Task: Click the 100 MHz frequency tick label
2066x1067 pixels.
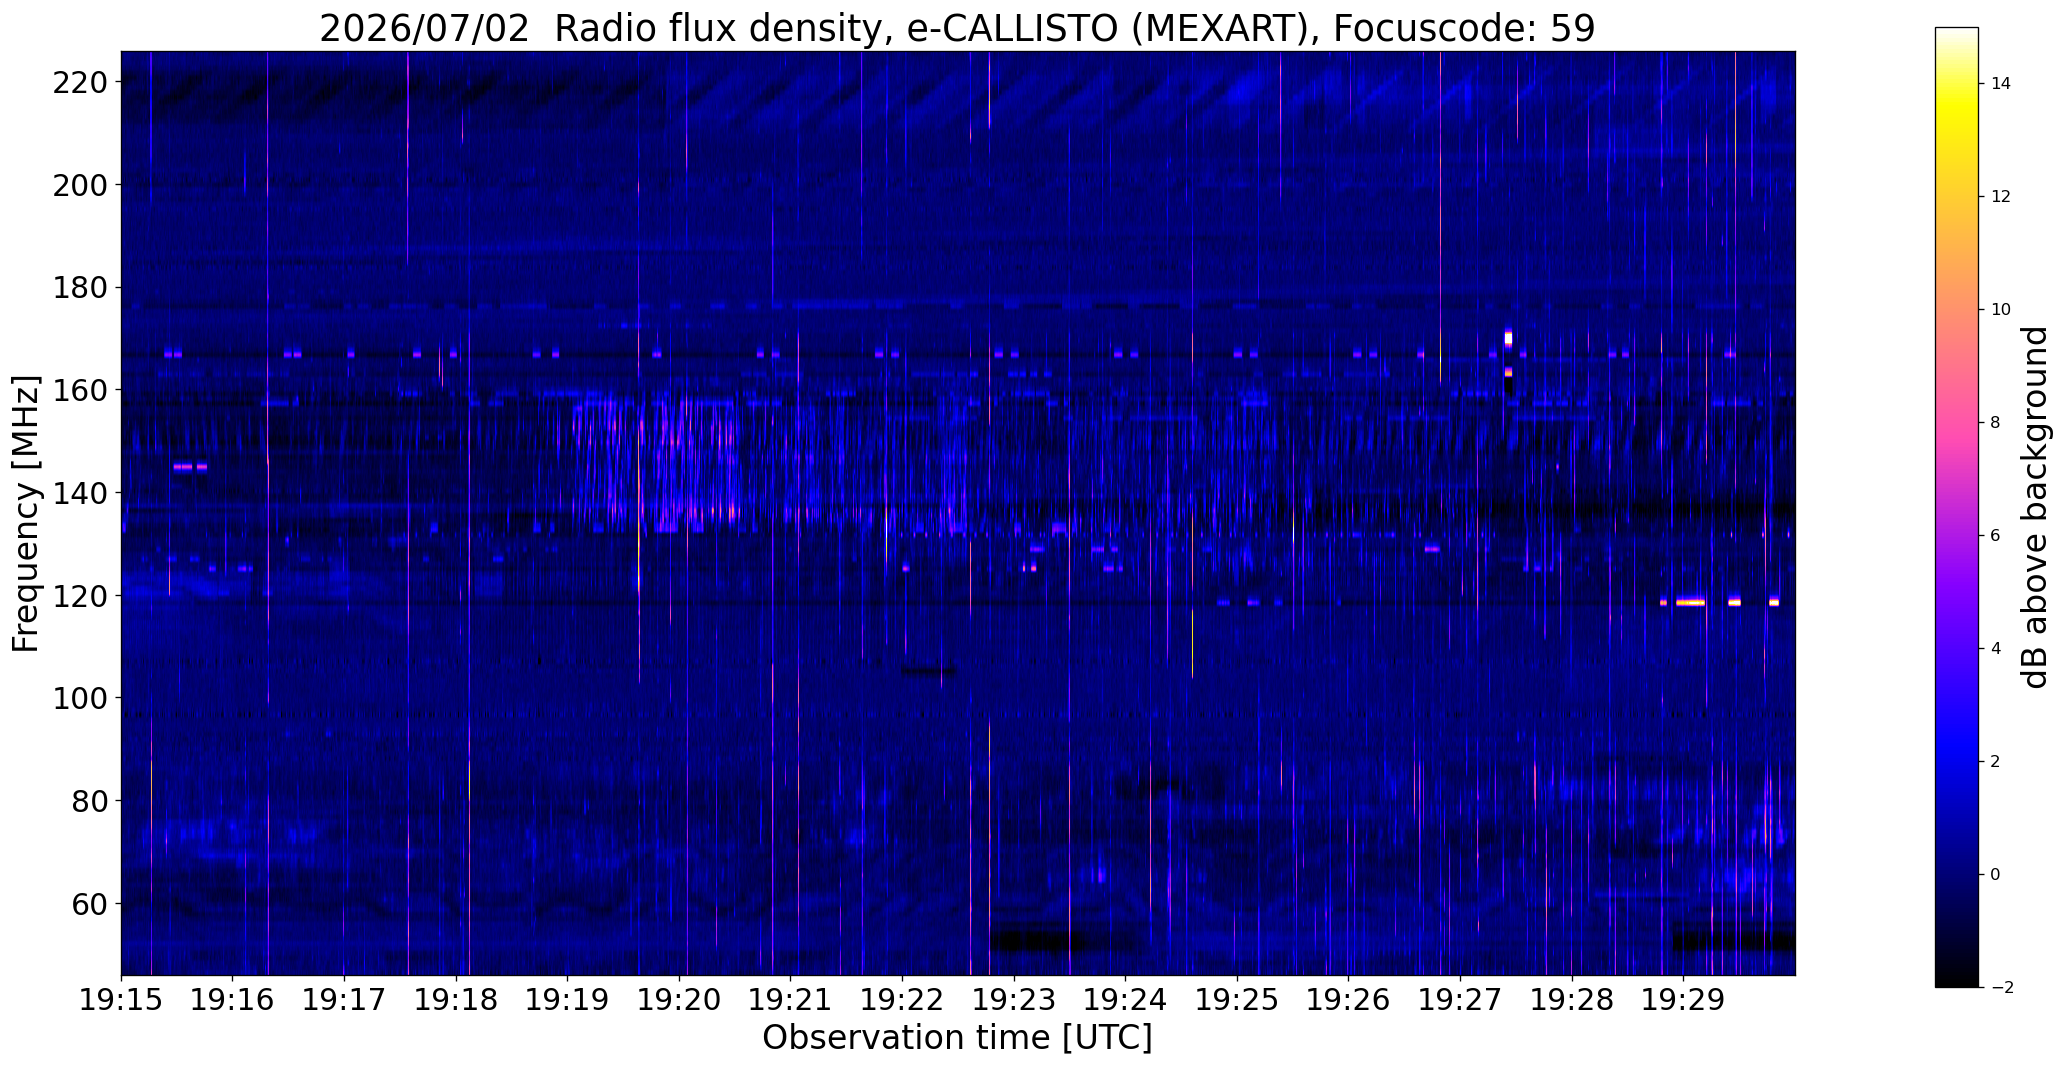Action: pos(80,698)
